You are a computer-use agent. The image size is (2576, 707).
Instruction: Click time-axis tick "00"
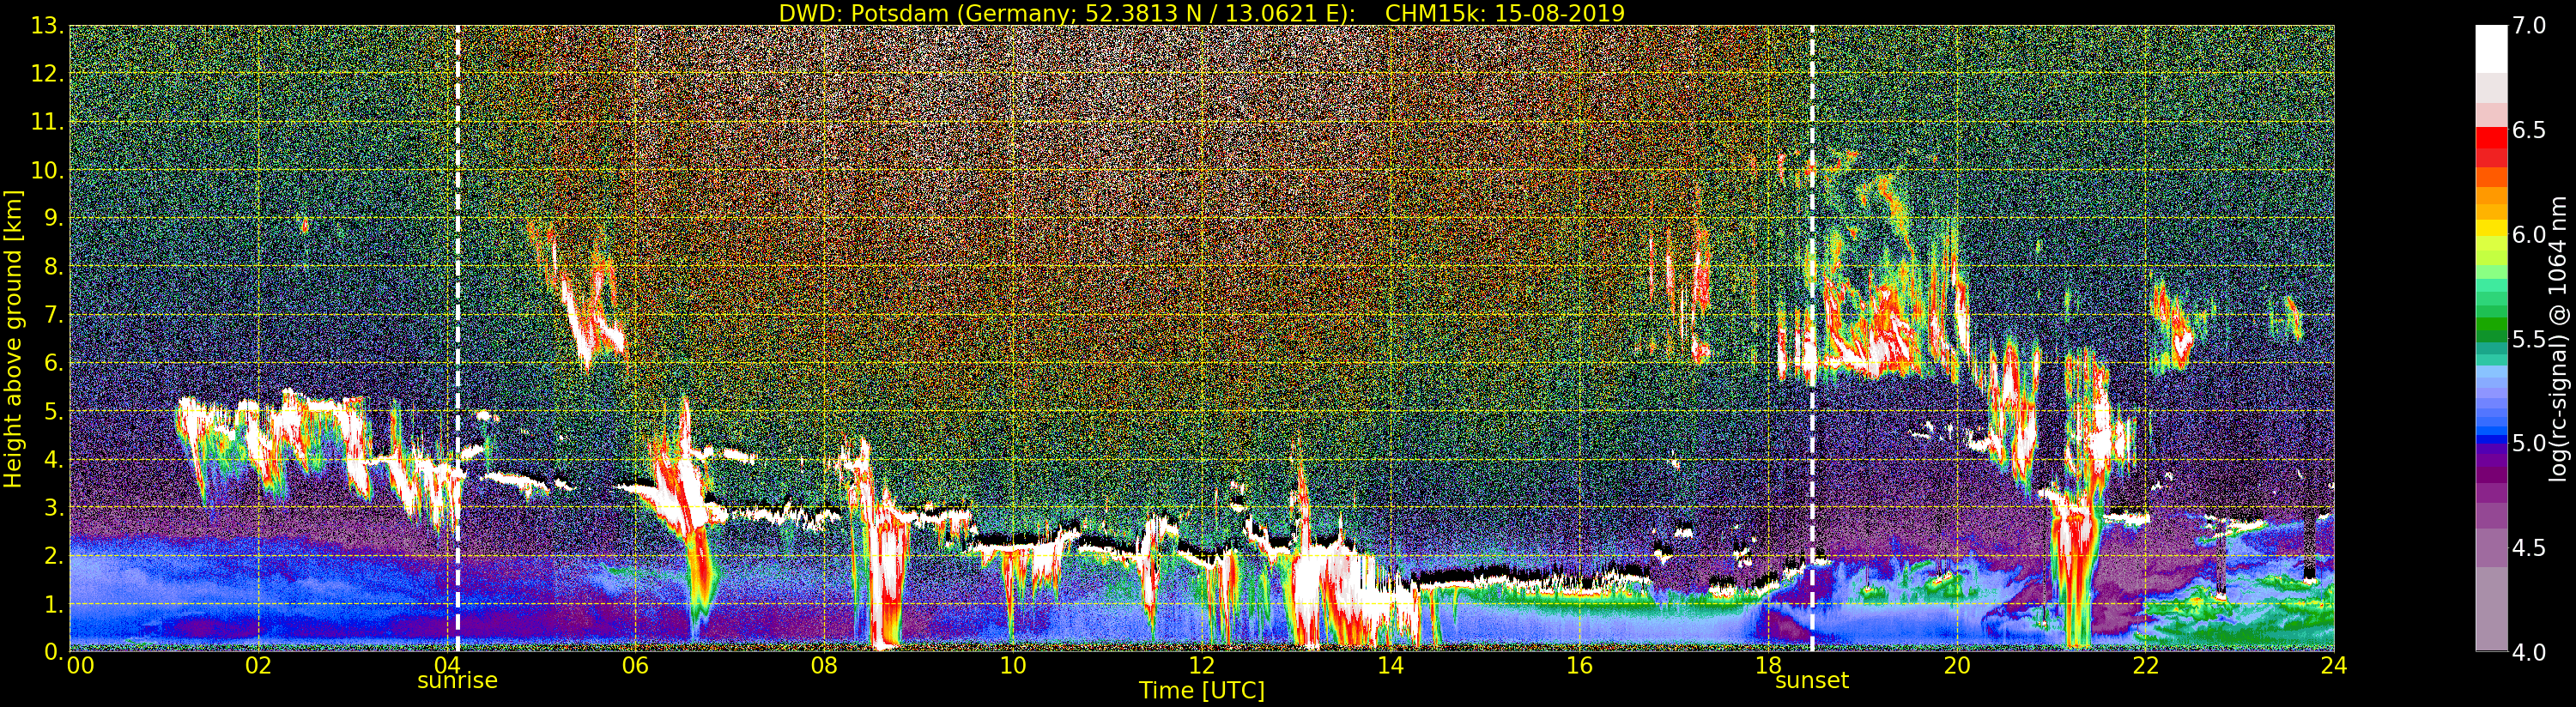(80, 665)
